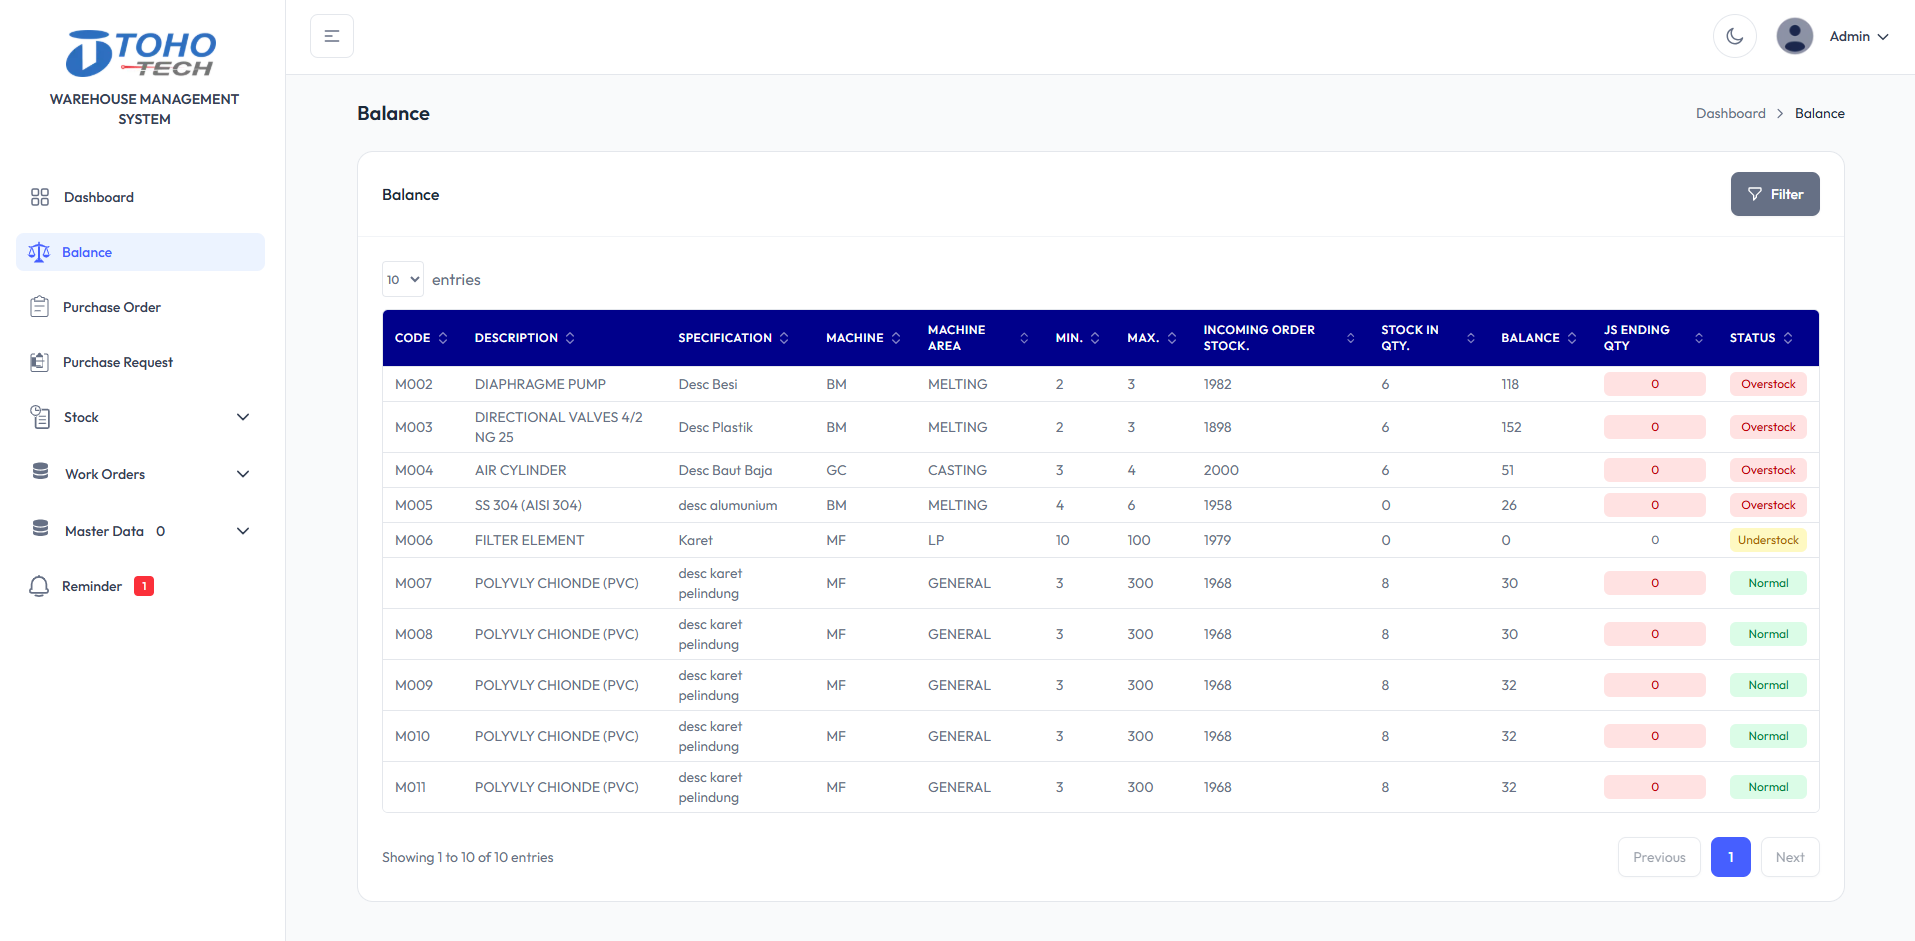Go to Dashboard breadcrumb link

pos(1730,113)
